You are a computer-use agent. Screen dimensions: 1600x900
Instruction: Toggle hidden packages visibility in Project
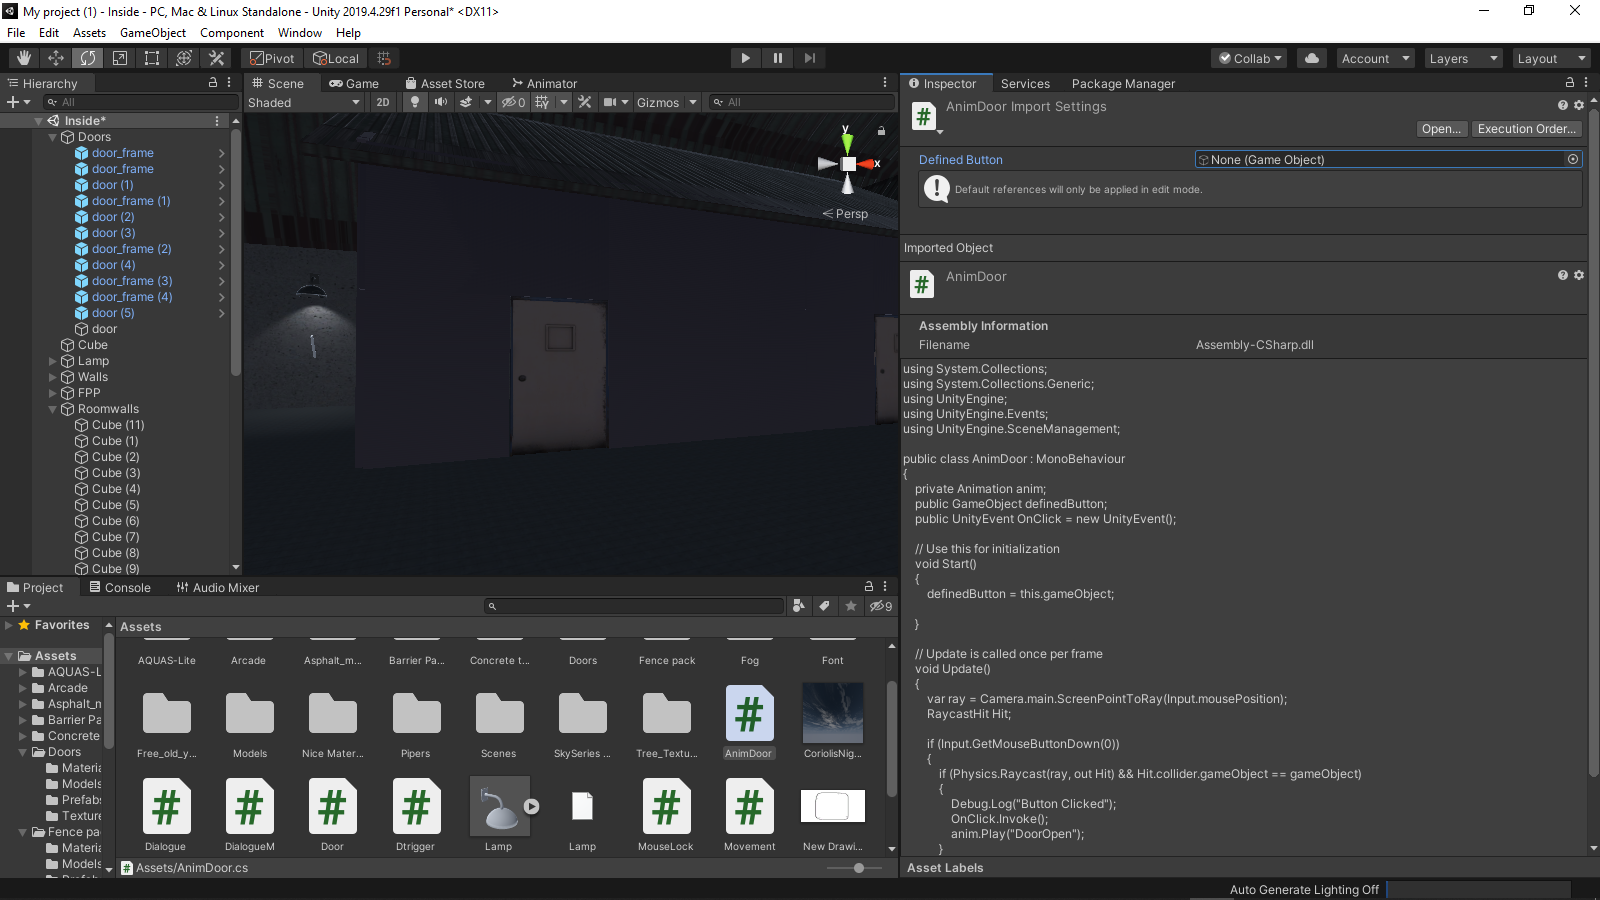click(881, 605)
